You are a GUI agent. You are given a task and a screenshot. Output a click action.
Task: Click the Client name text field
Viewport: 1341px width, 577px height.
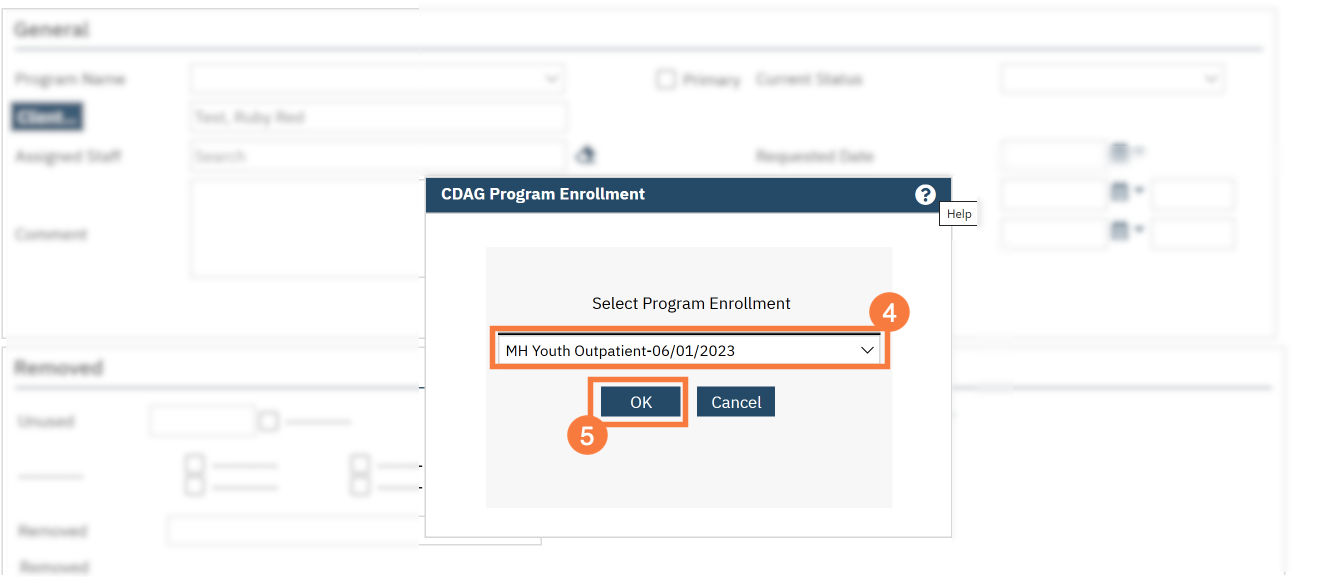pos(377,117)
